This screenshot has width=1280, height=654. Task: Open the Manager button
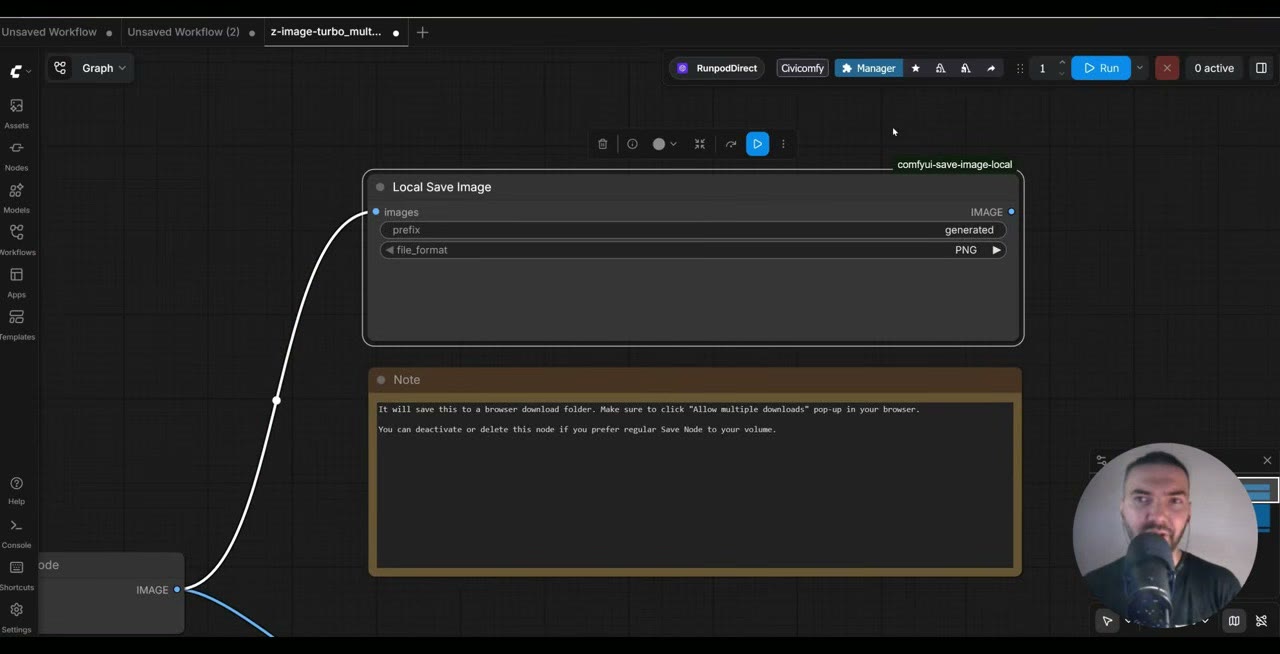(x=868, y=68)
